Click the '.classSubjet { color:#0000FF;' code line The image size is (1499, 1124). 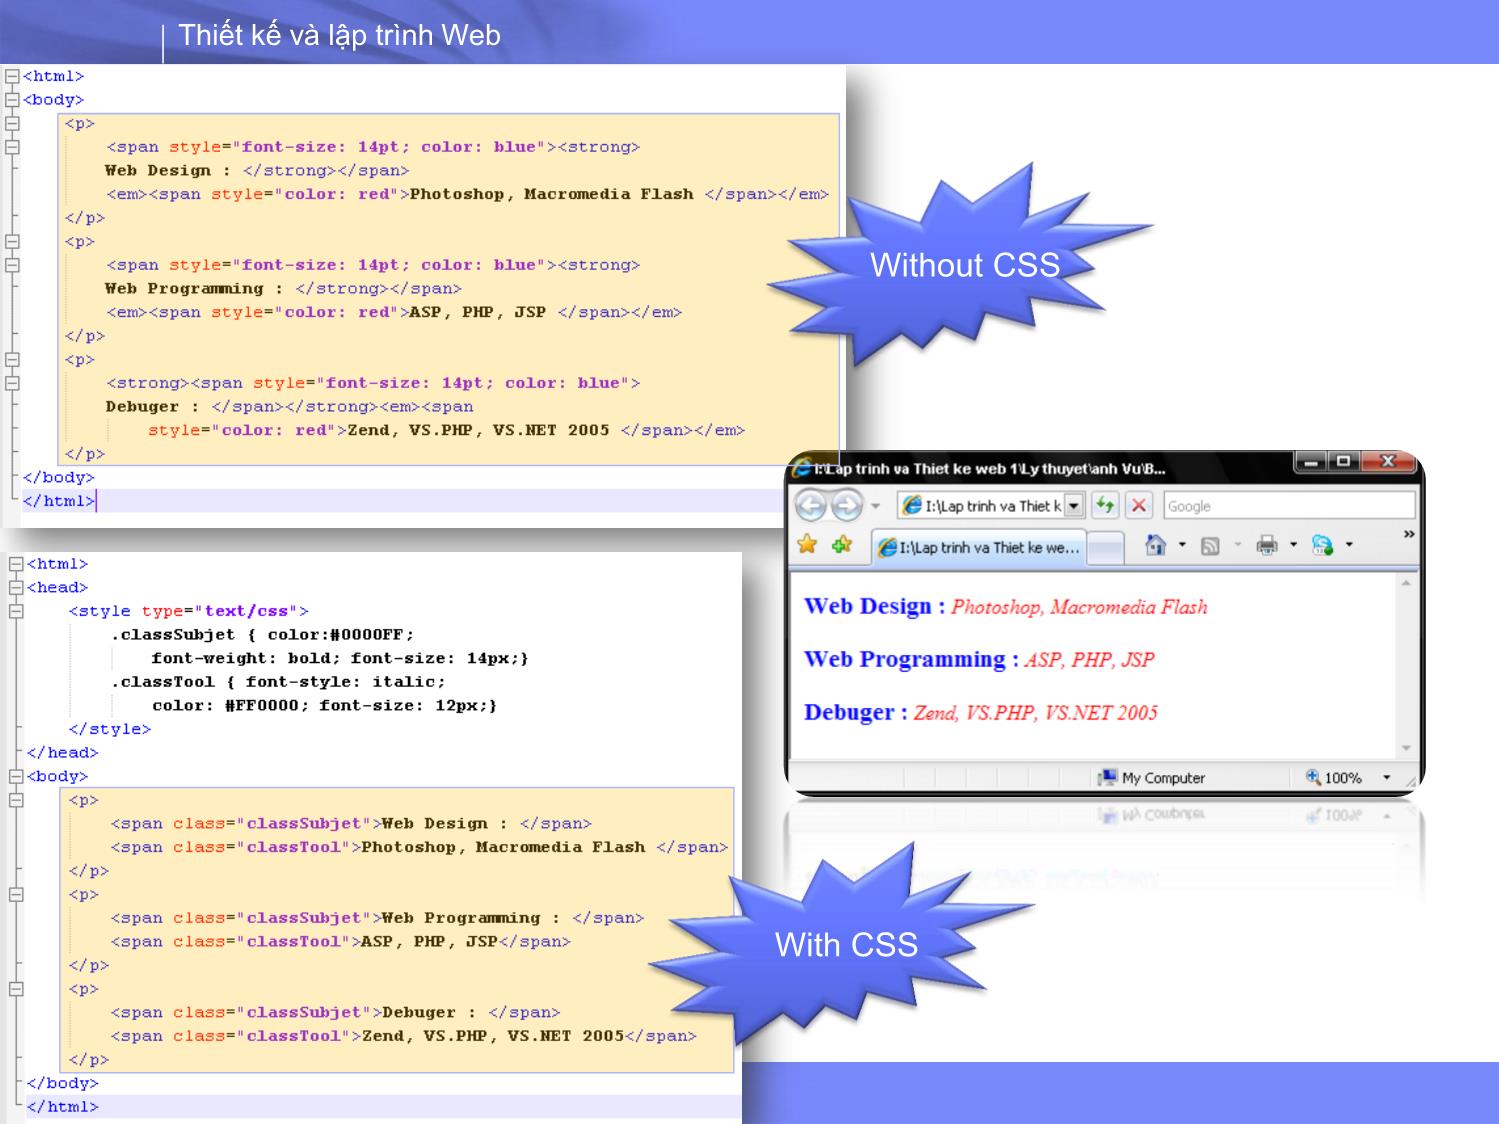point(262,635)
